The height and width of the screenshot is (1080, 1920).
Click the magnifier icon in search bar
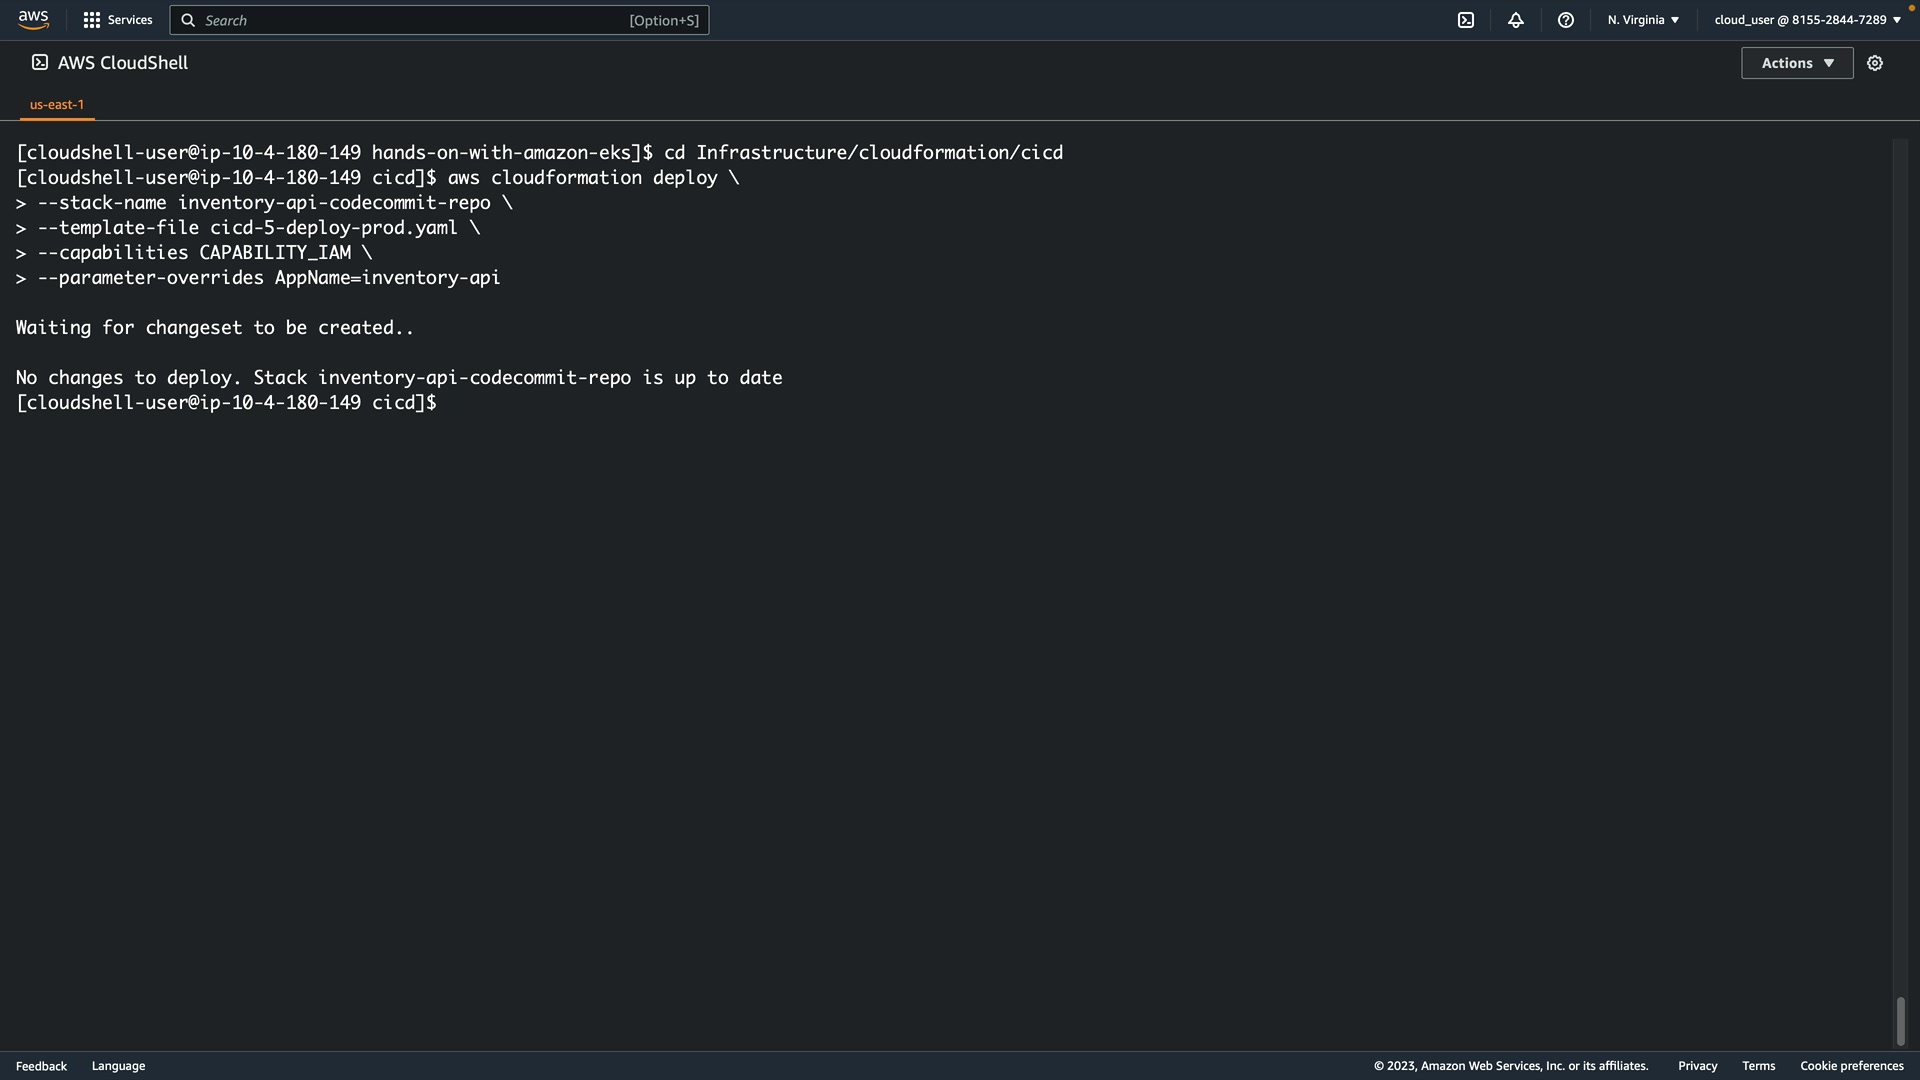pos(188,20)
